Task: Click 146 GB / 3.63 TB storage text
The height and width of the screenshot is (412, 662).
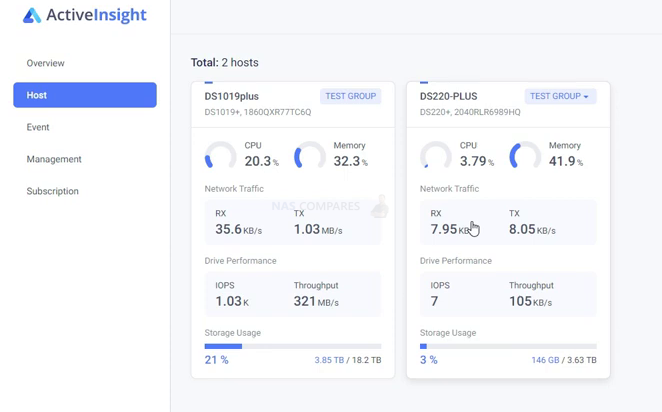Action: tap(564, 360)
